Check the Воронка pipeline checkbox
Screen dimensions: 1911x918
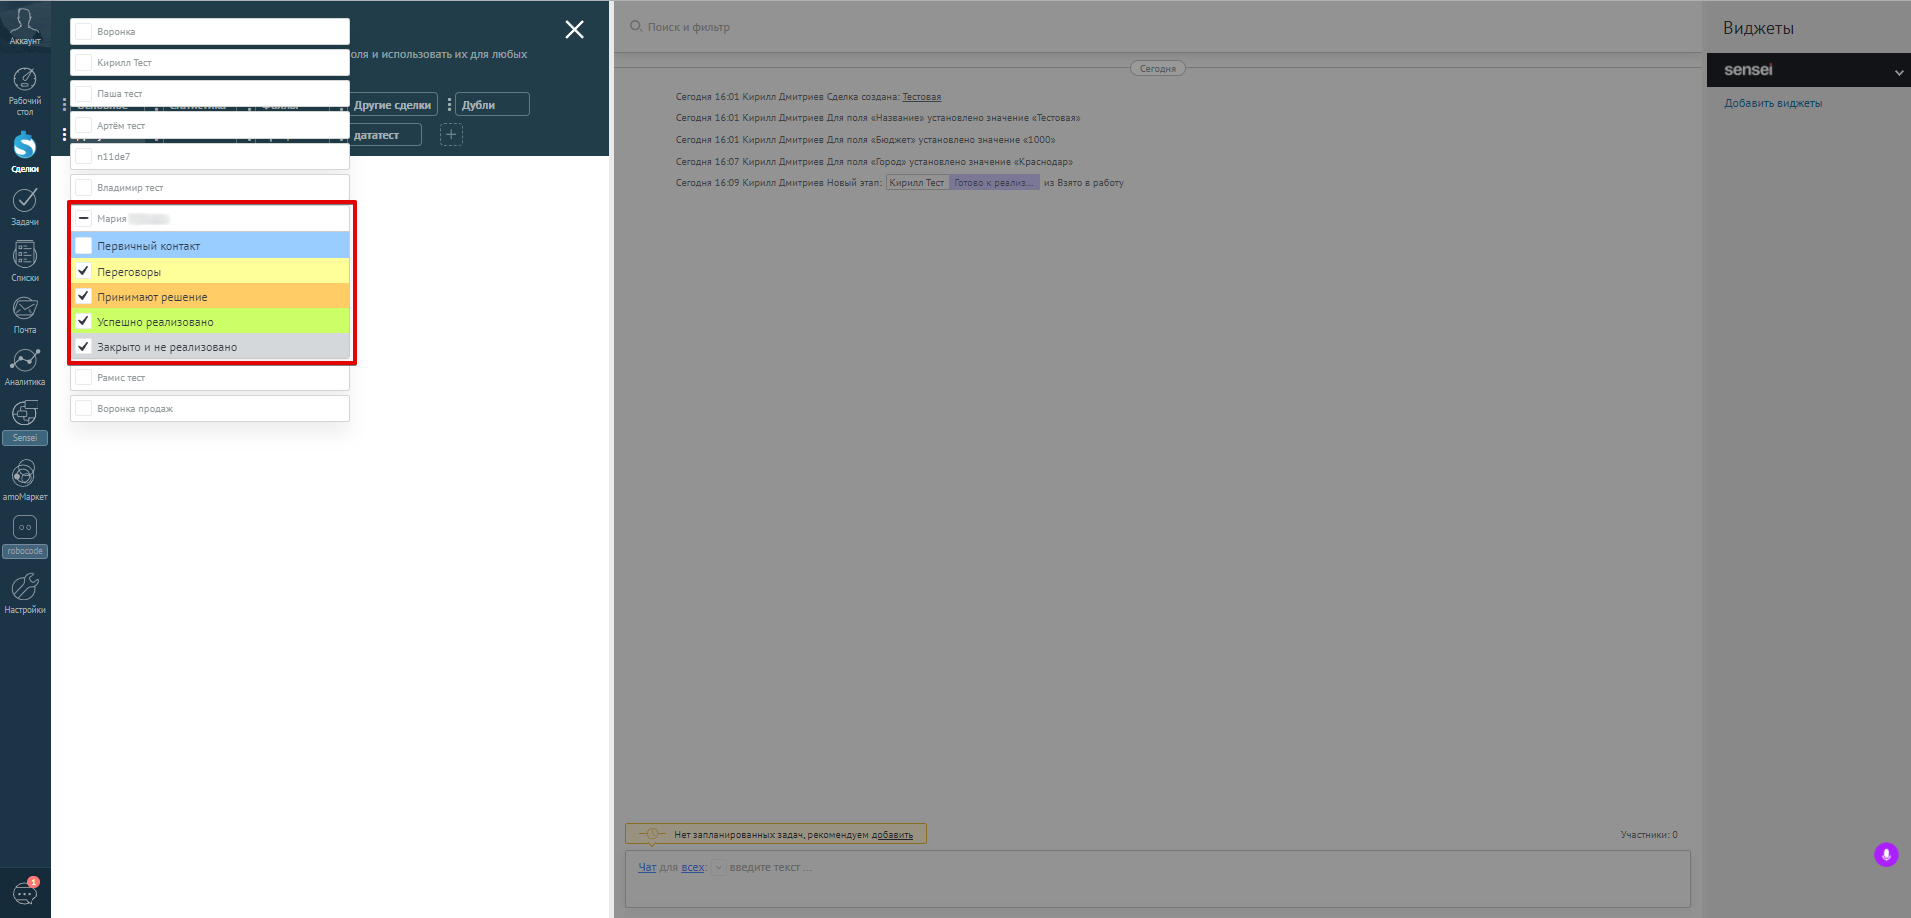tap(84, 32)
